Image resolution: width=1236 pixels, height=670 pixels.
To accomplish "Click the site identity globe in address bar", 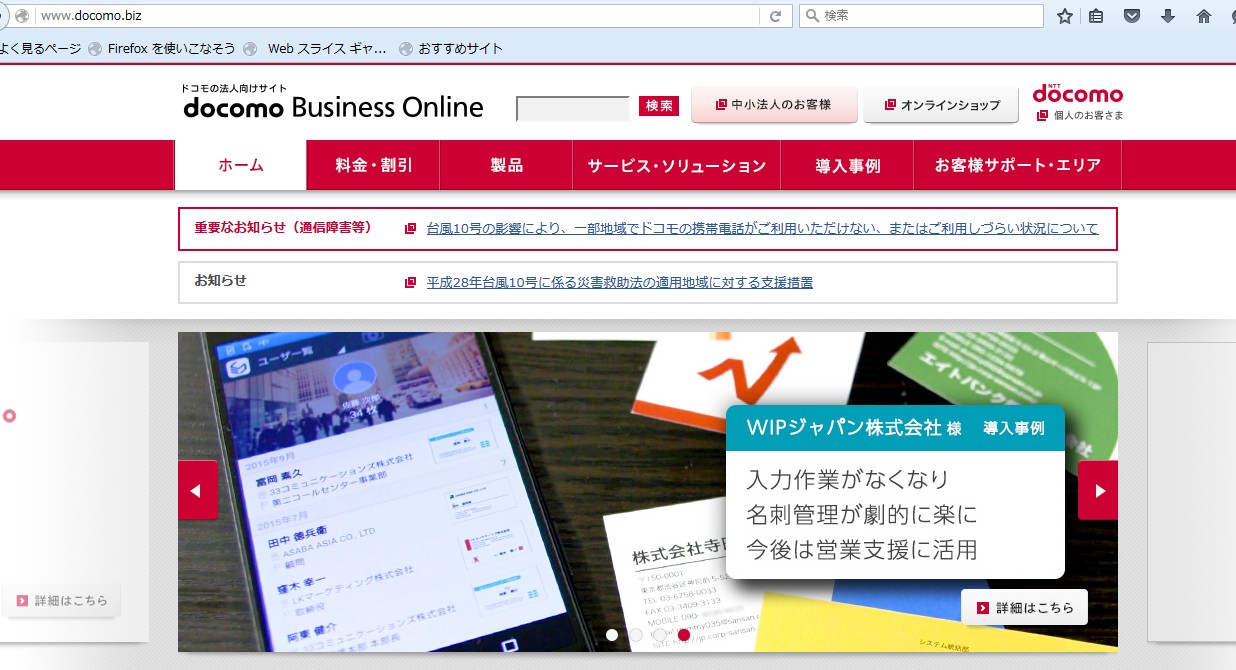I will pos(22,16).
